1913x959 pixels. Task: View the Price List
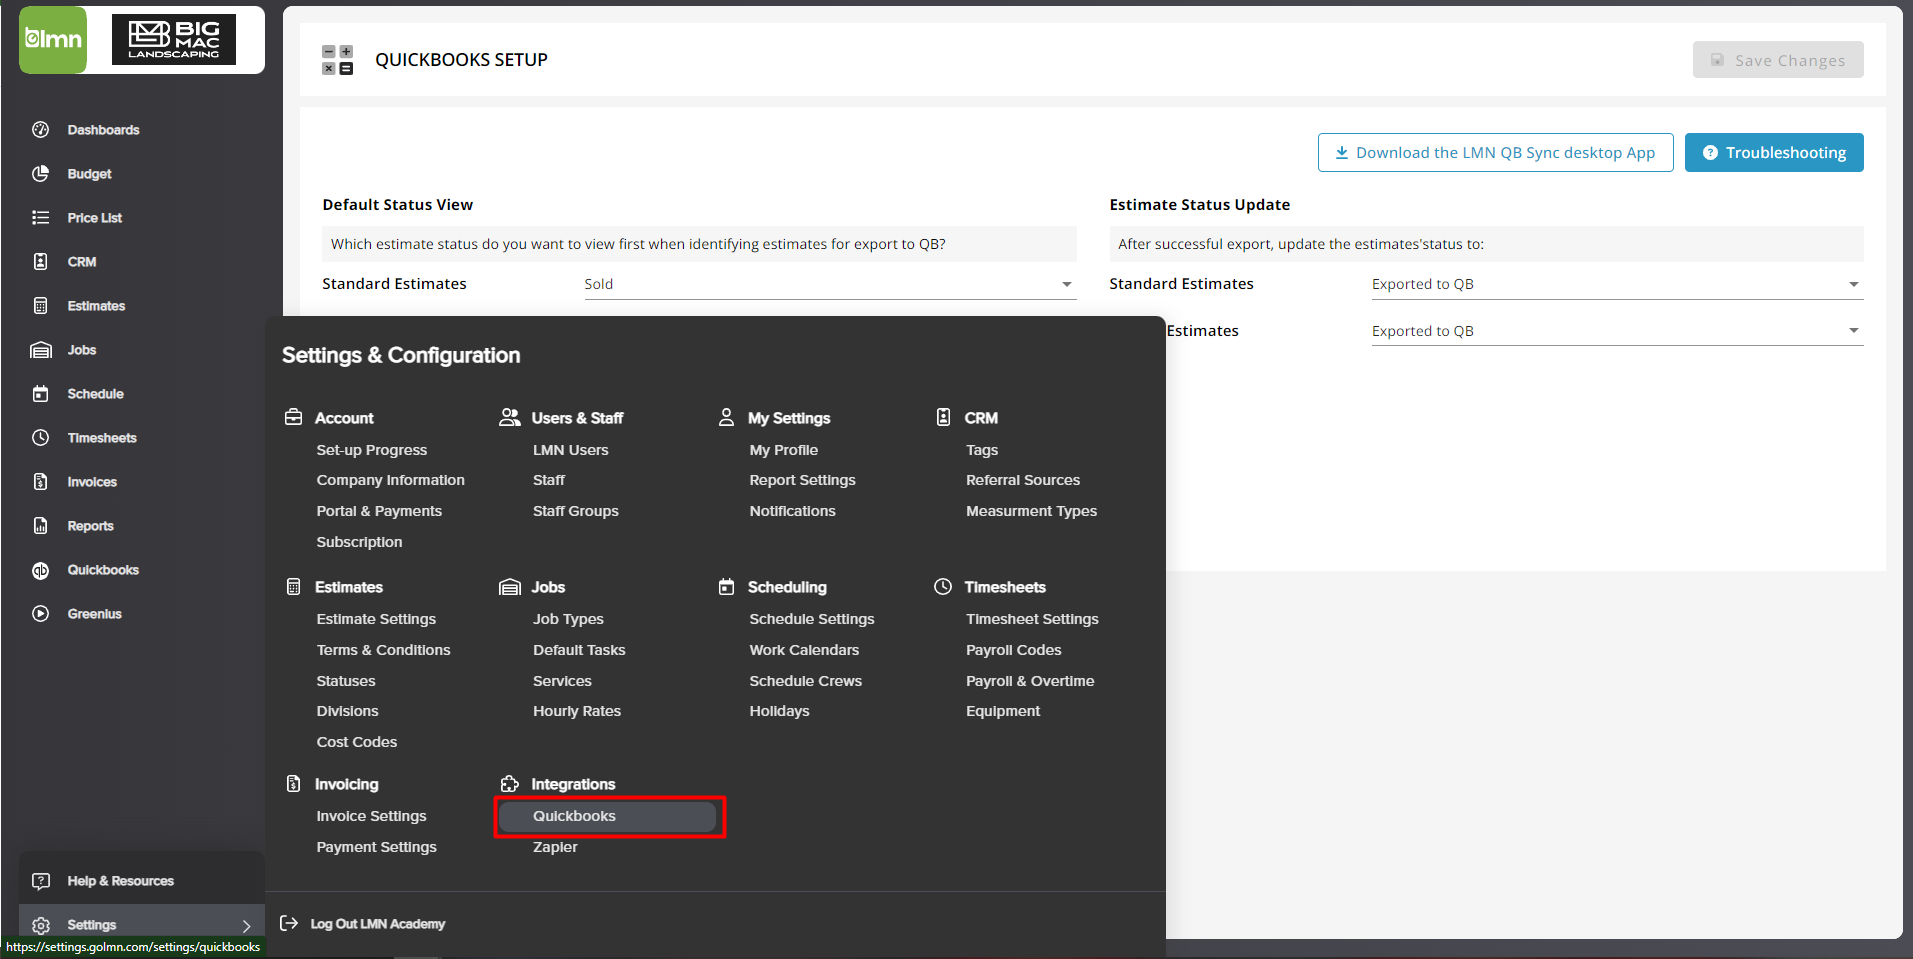(94, 217)
